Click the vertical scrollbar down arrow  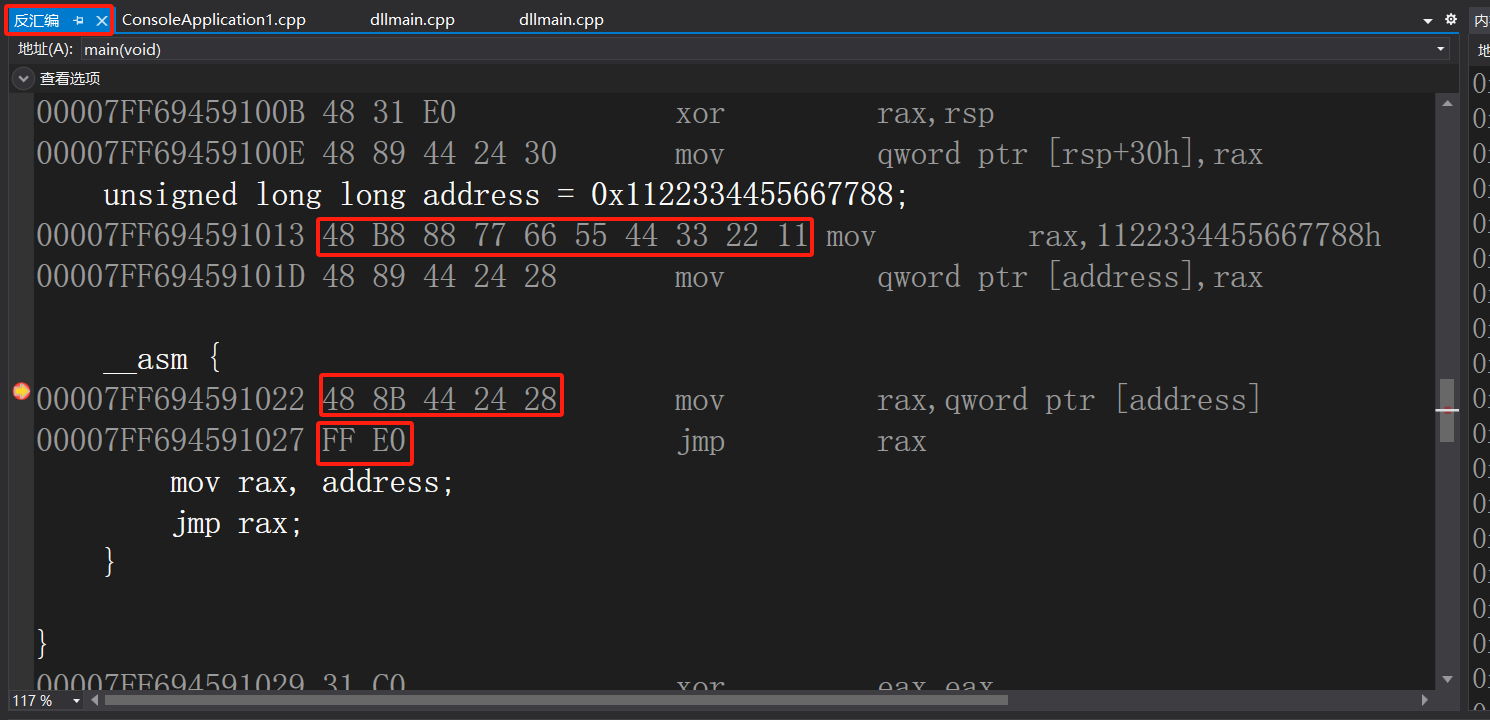(1448, 680)
